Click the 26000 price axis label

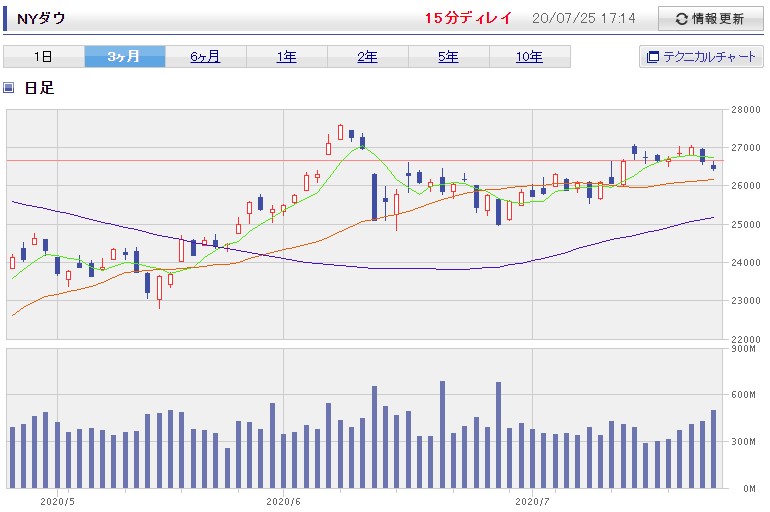pos(746,186)
